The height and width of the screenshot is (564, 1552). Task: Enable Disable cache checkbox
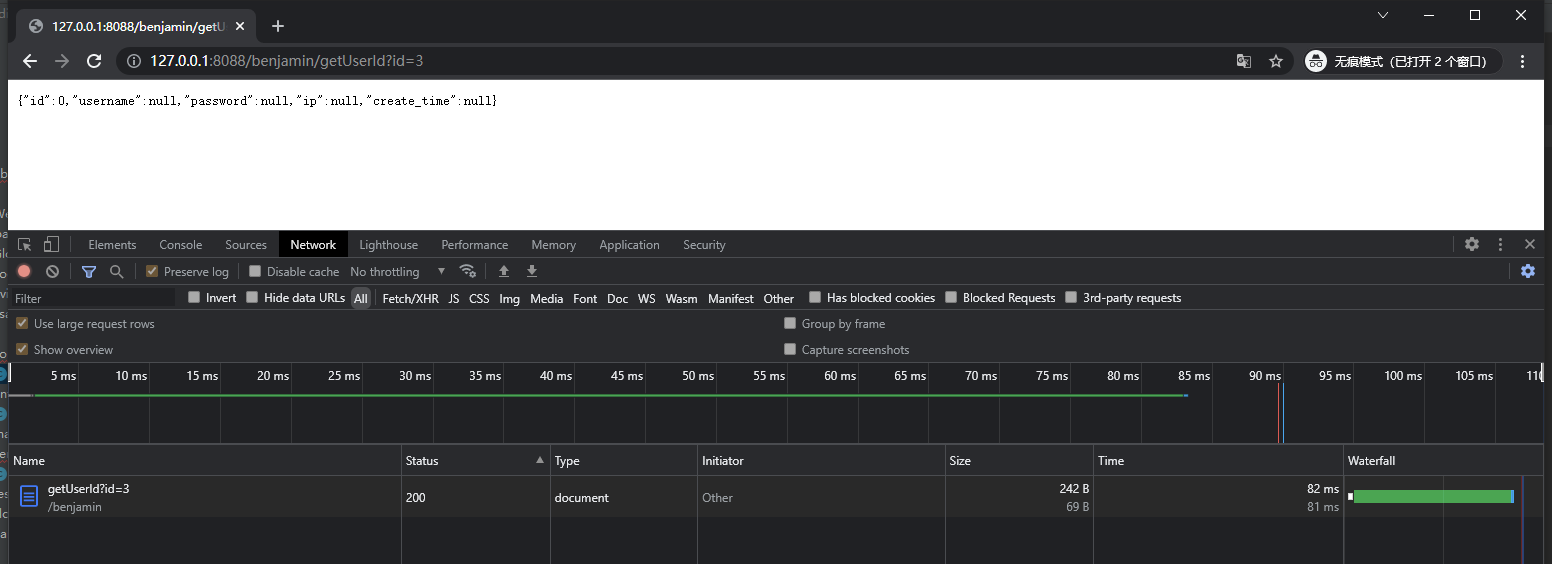(255, 271)
